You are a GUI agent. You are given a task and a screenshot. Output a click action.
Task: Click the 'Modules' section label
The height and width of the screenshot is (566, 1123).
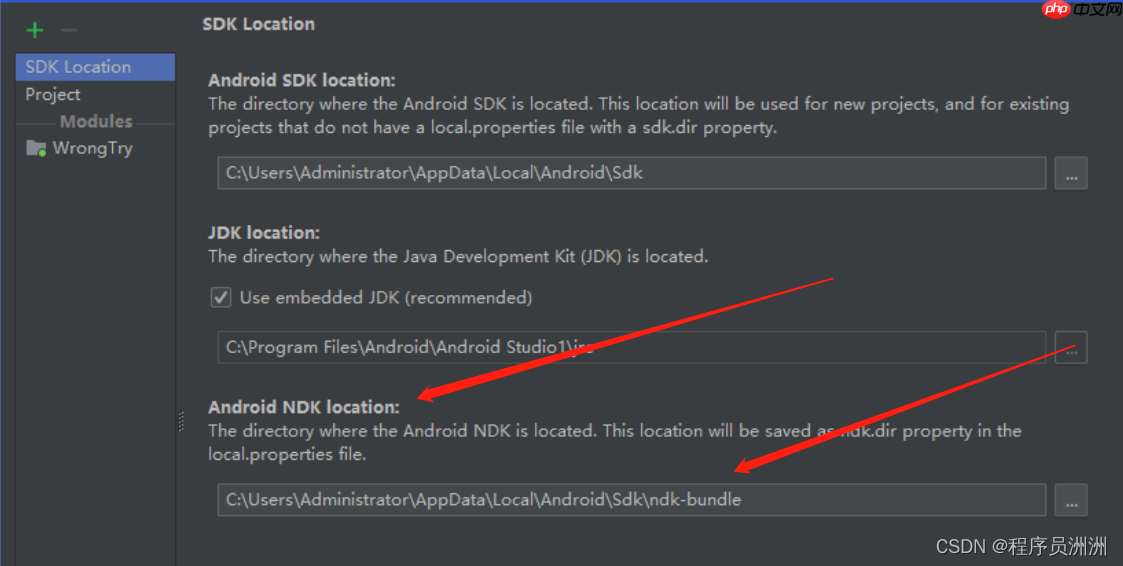point(96,121)
